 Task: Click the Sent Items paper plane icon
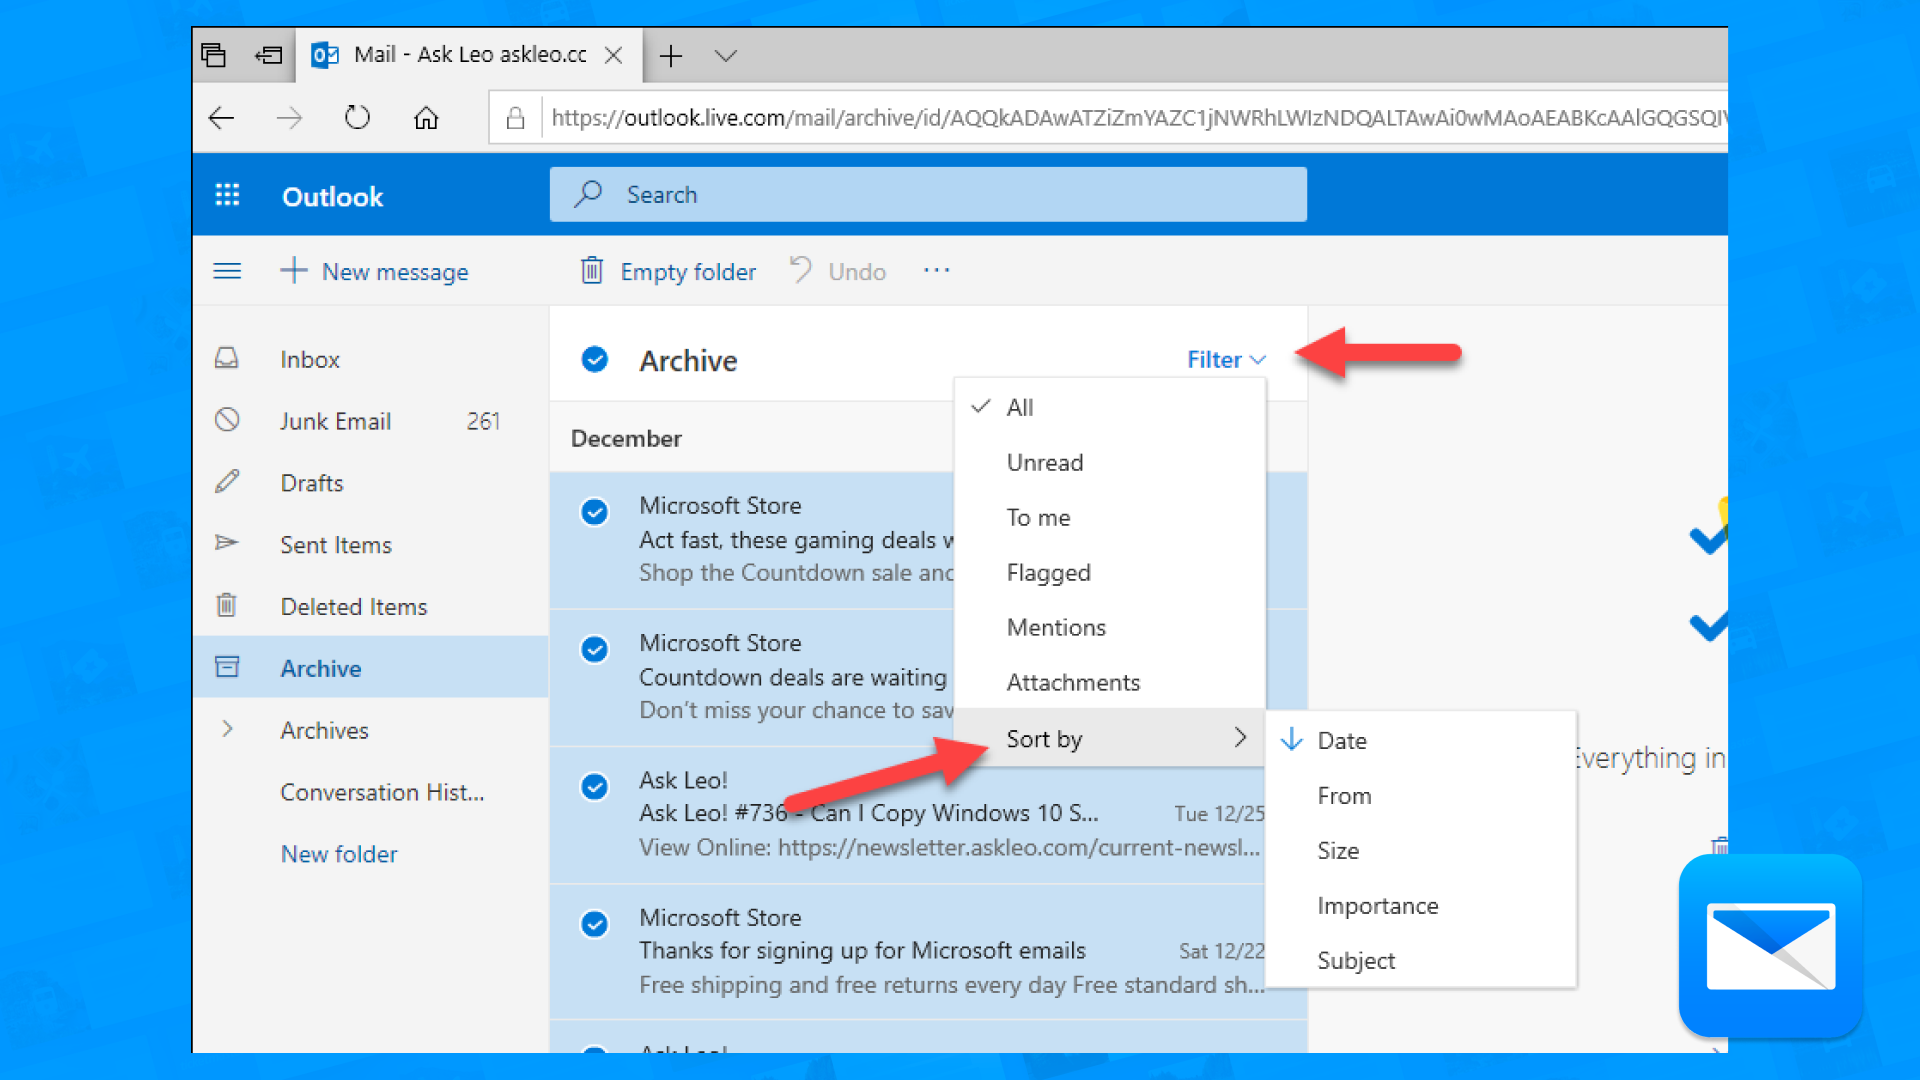[x=227, y=544]
